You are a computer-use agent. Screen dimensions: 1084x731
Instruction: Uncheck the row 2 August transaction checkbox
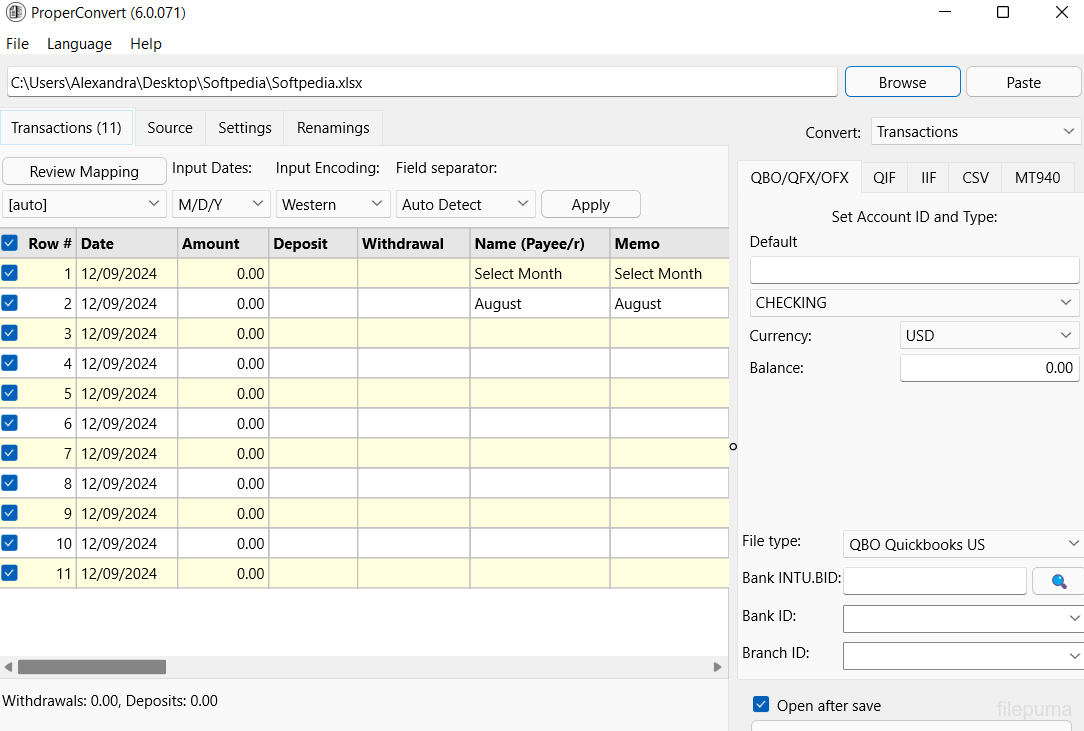tap(10, 303)
